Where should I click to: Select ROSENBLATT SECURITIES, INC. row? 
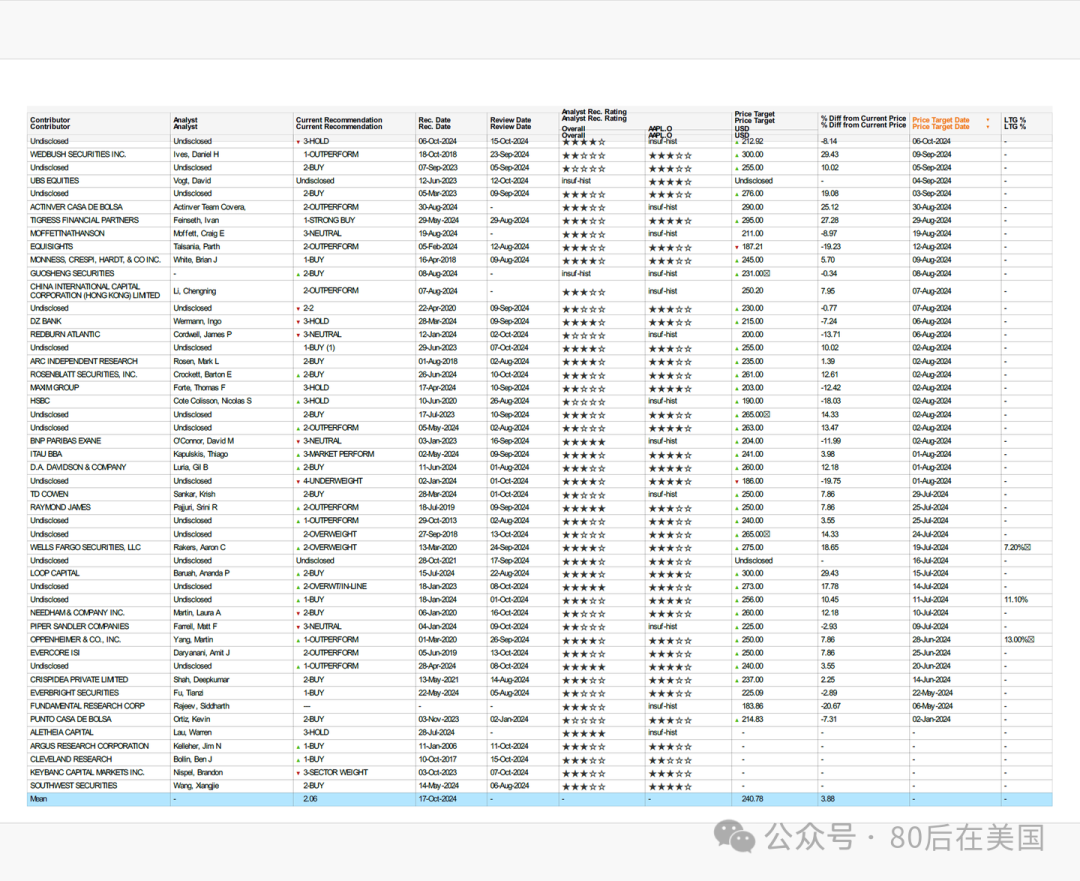(539, 375)
